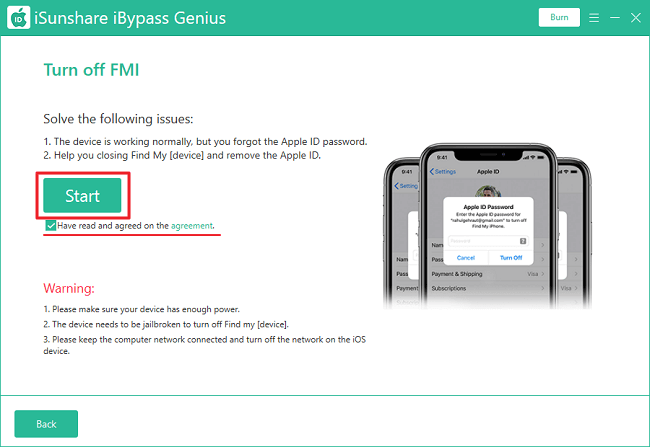This screenshot has width=650, height=447.
Task: Open the agreement link
Action: (x=192, y=226)
